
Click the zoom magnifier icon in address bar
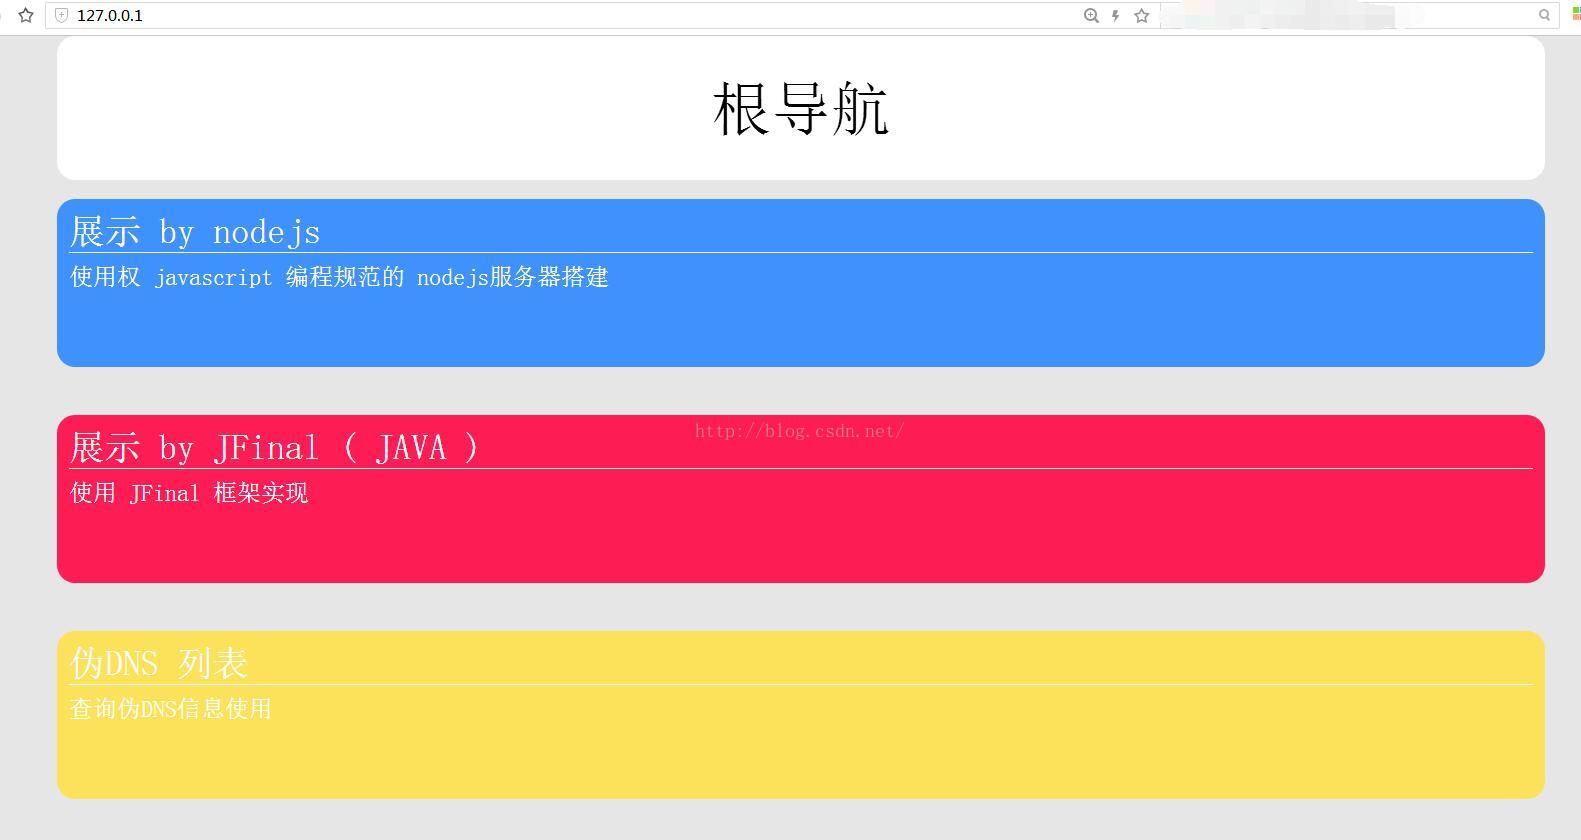point(1091,15)
